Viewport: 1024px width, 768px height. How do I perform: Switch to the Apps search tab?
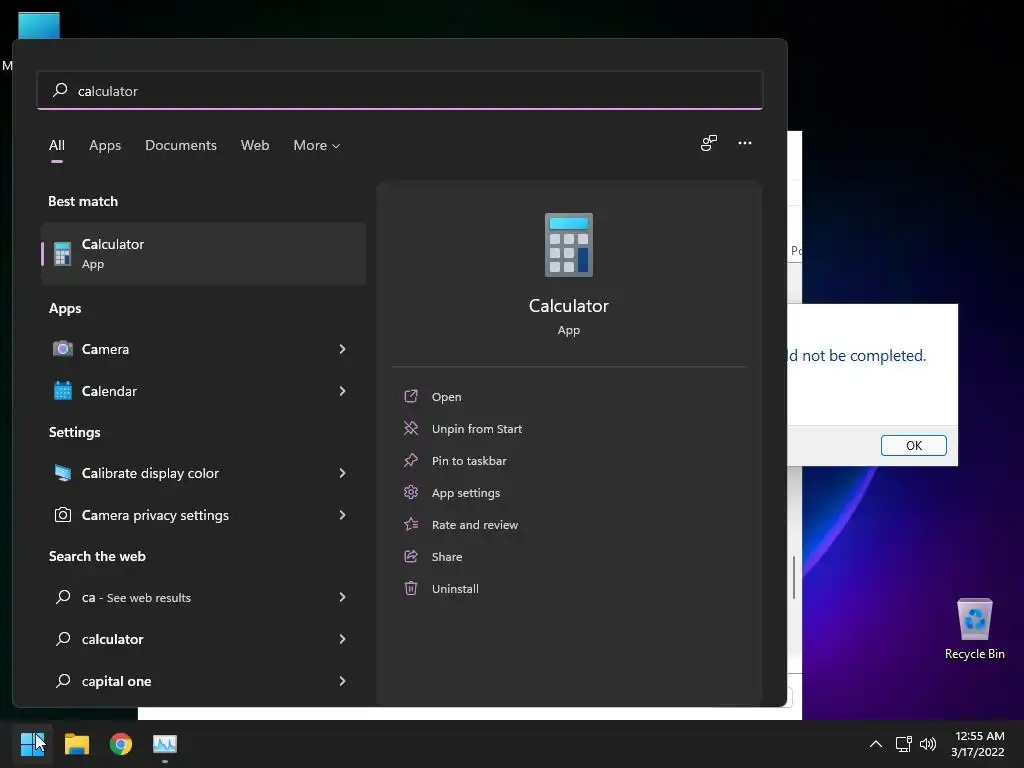[105, 145]
